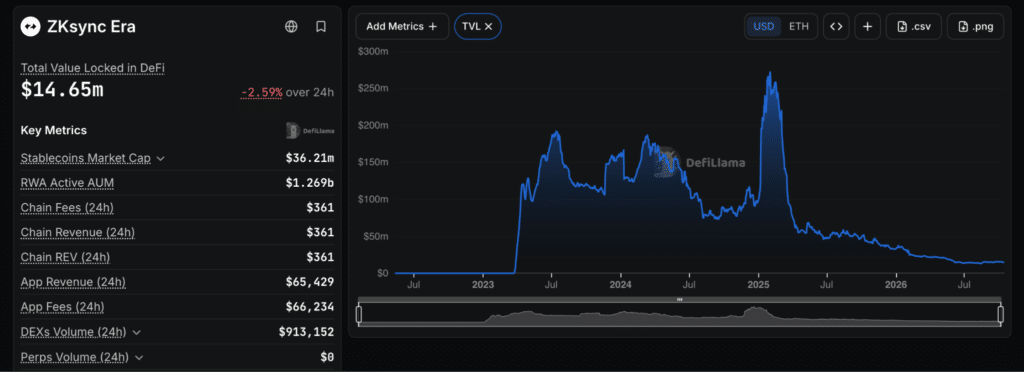Image resolution: width=1024 pixels, height=372 pixels.
Task: Click the 2023 x-axis label
Action: coord(482,285)
